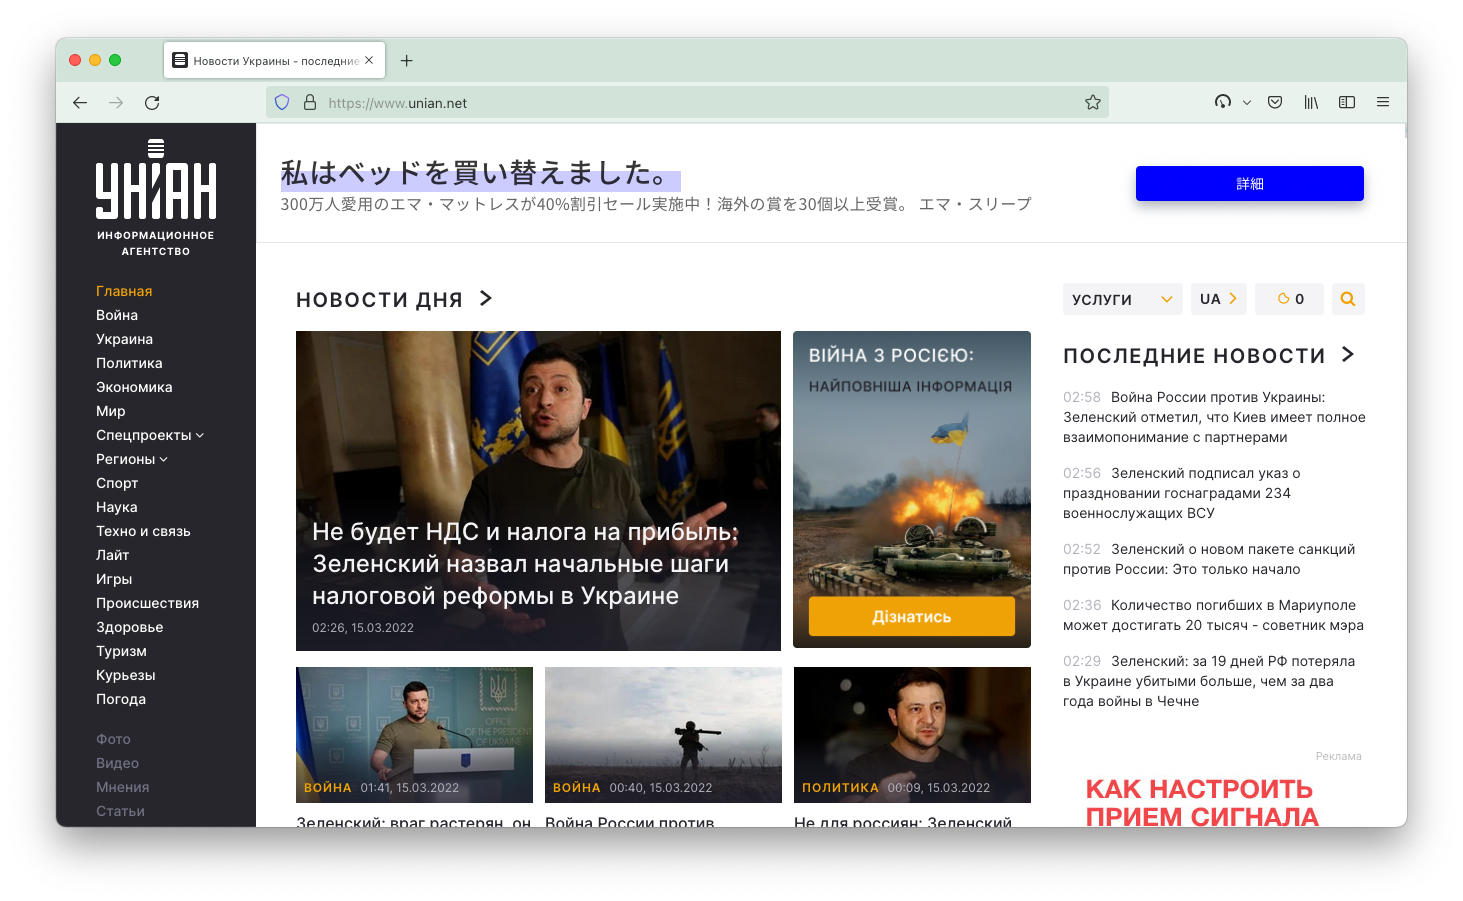Bookmark the page with the star icon
The image size is (1463, 901).
point(1093,102)
